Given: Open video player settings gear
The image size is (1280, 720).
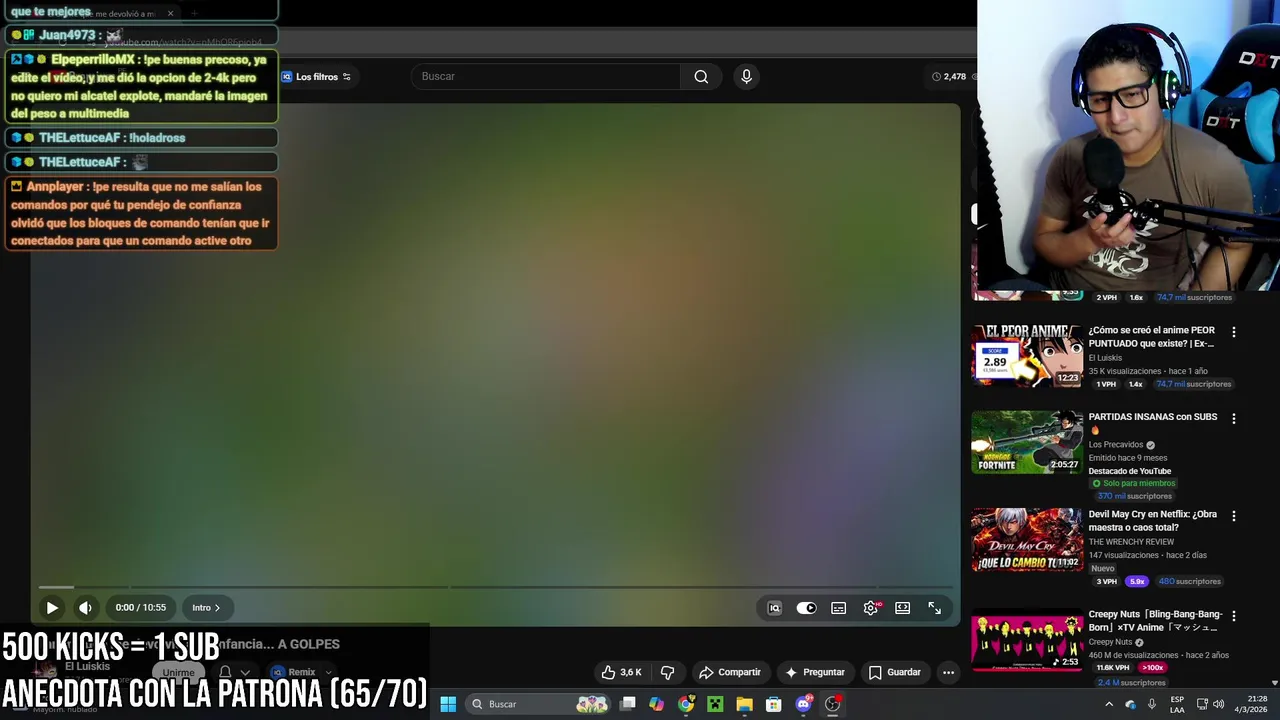Looking at the screenshot, I should click(x=871, y=608).
